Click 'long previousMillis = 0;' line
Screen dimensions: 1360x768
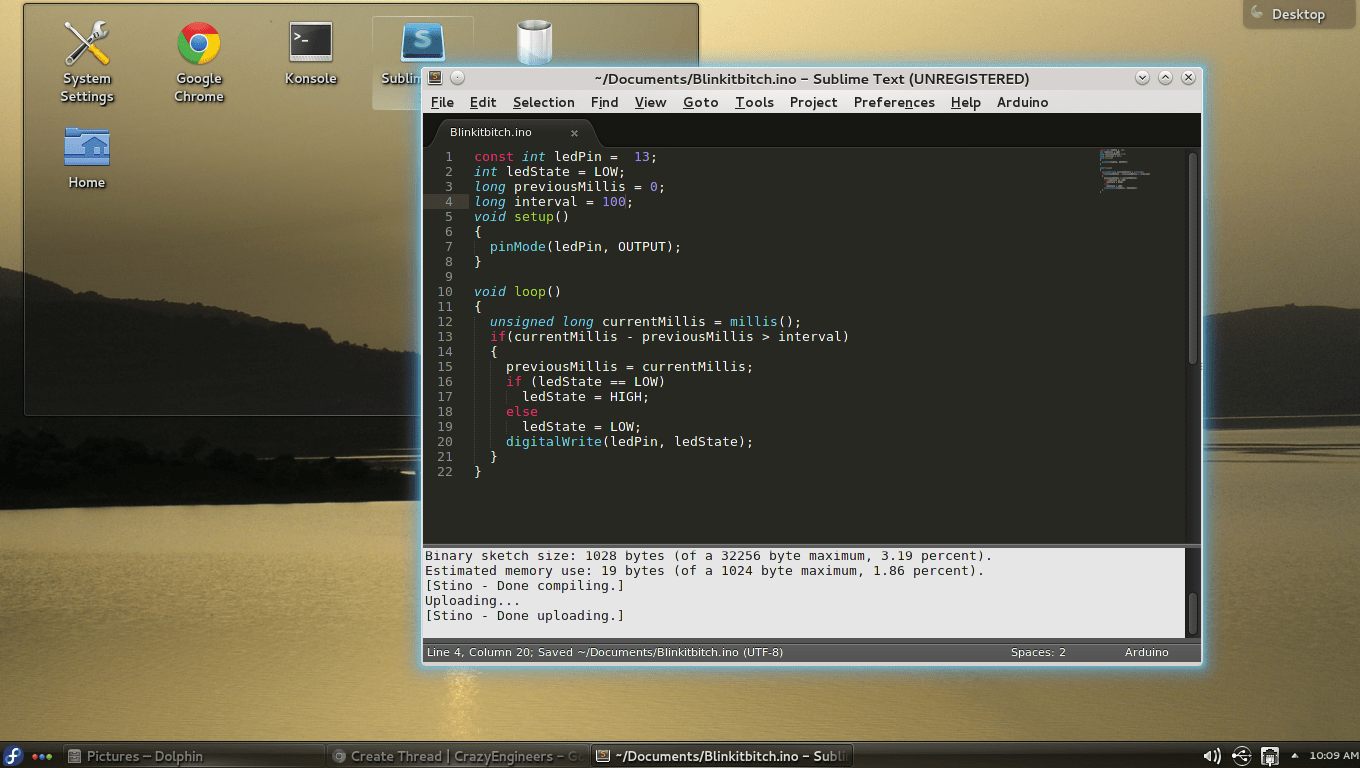569,186
